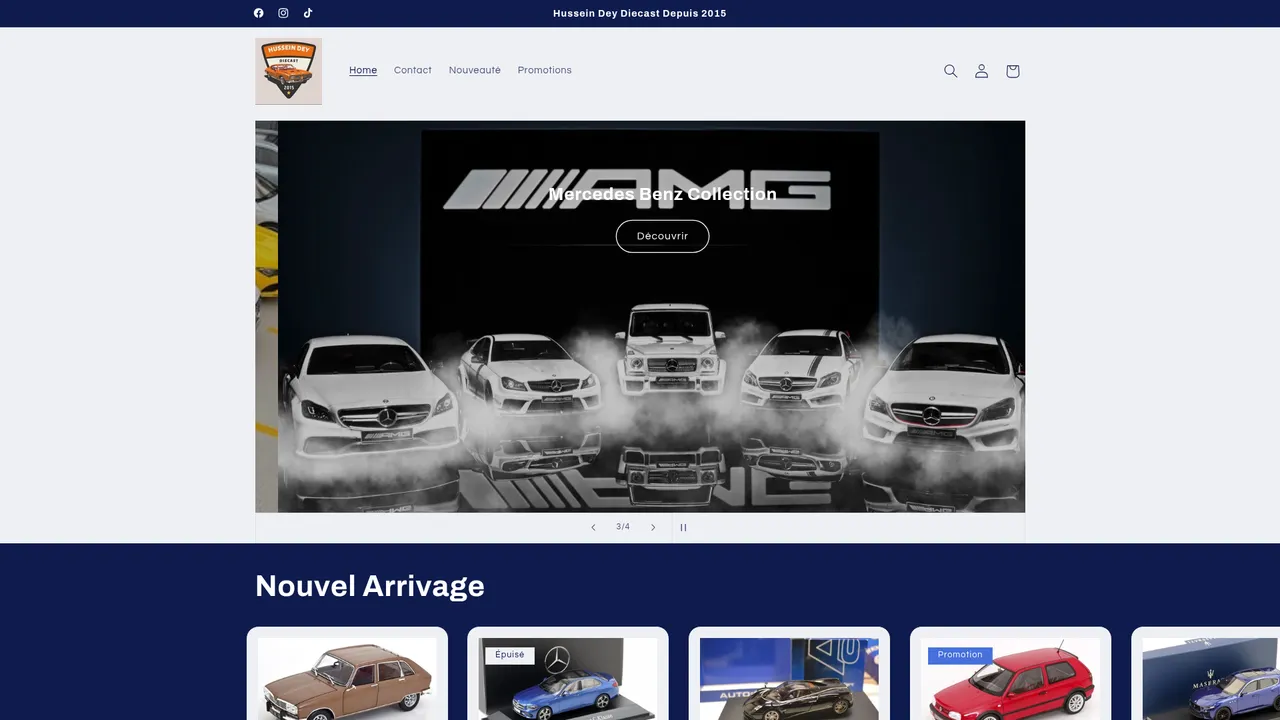Open the TikTok social link
1280x720 pixels.
pos(308,13)
